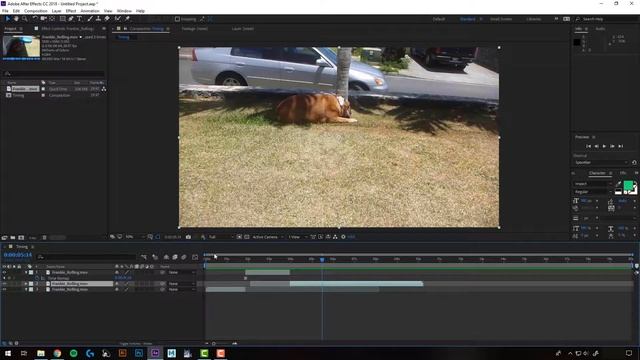The width and height of the screenshot is (640, 360).
Task: Select the Roto Brush tool
Action: coord(118,19)
